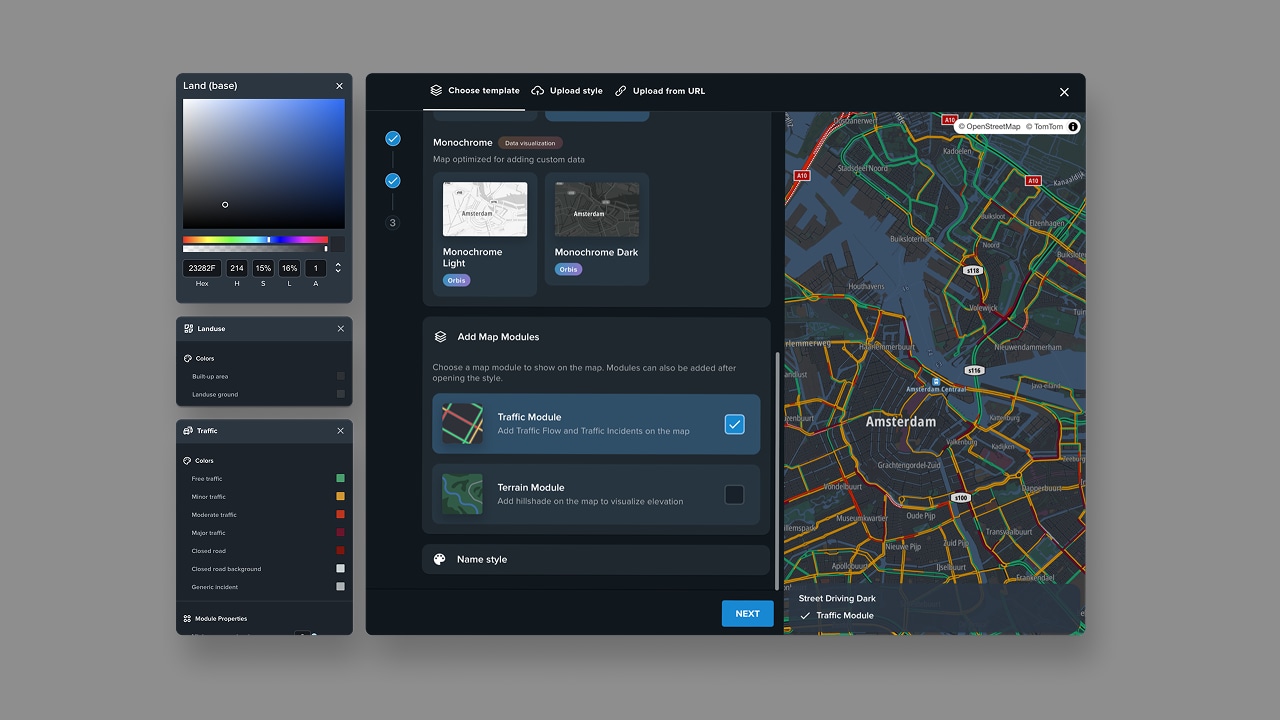Uncheck the Traffic Module checkbox
This screenshot has width=1280, height=720.
734,424
